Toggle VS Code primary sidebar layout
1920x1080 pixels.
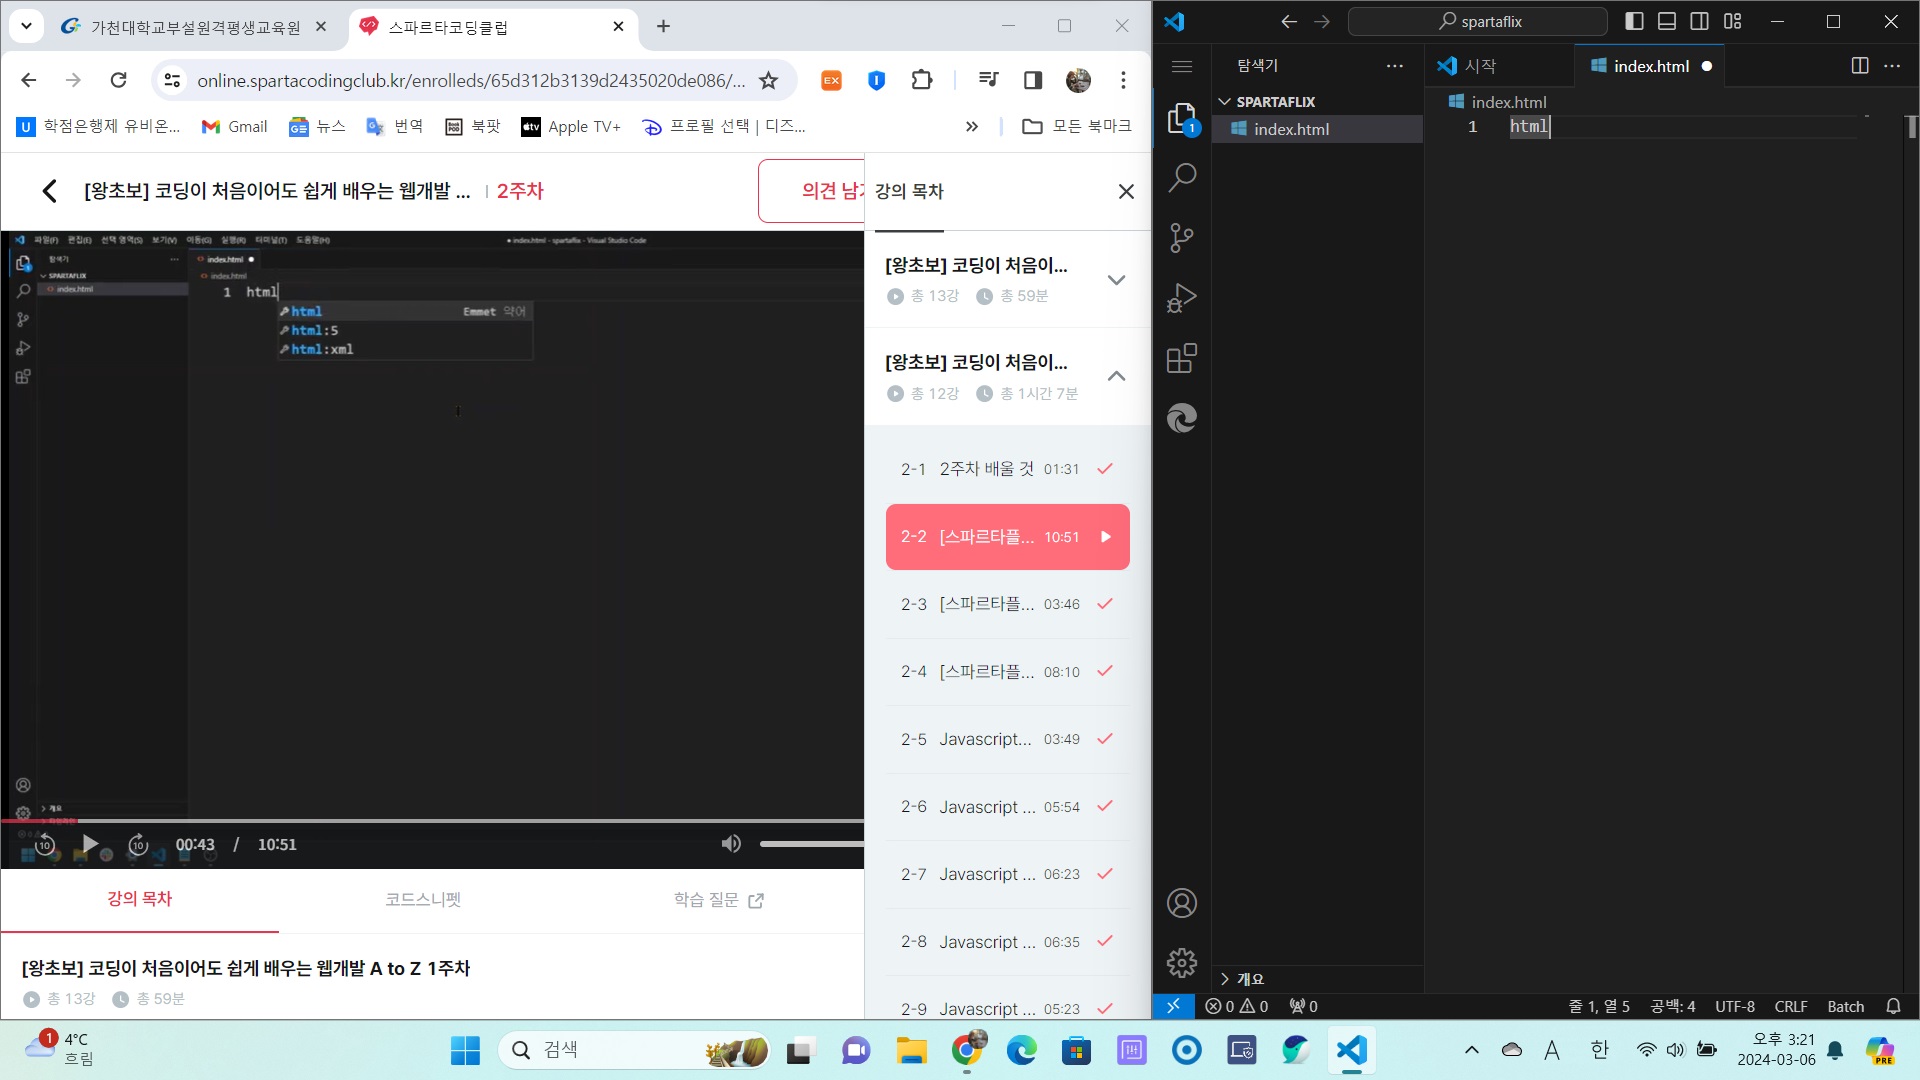click(x=1635, y=21)
